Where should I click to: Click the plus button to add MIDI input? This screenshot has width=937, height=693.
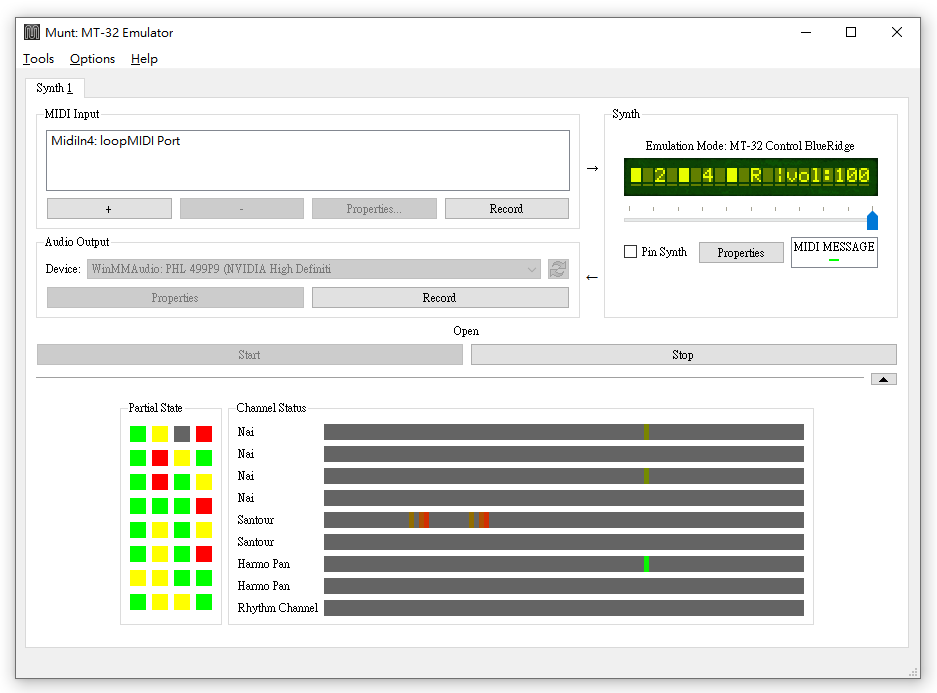109,208
